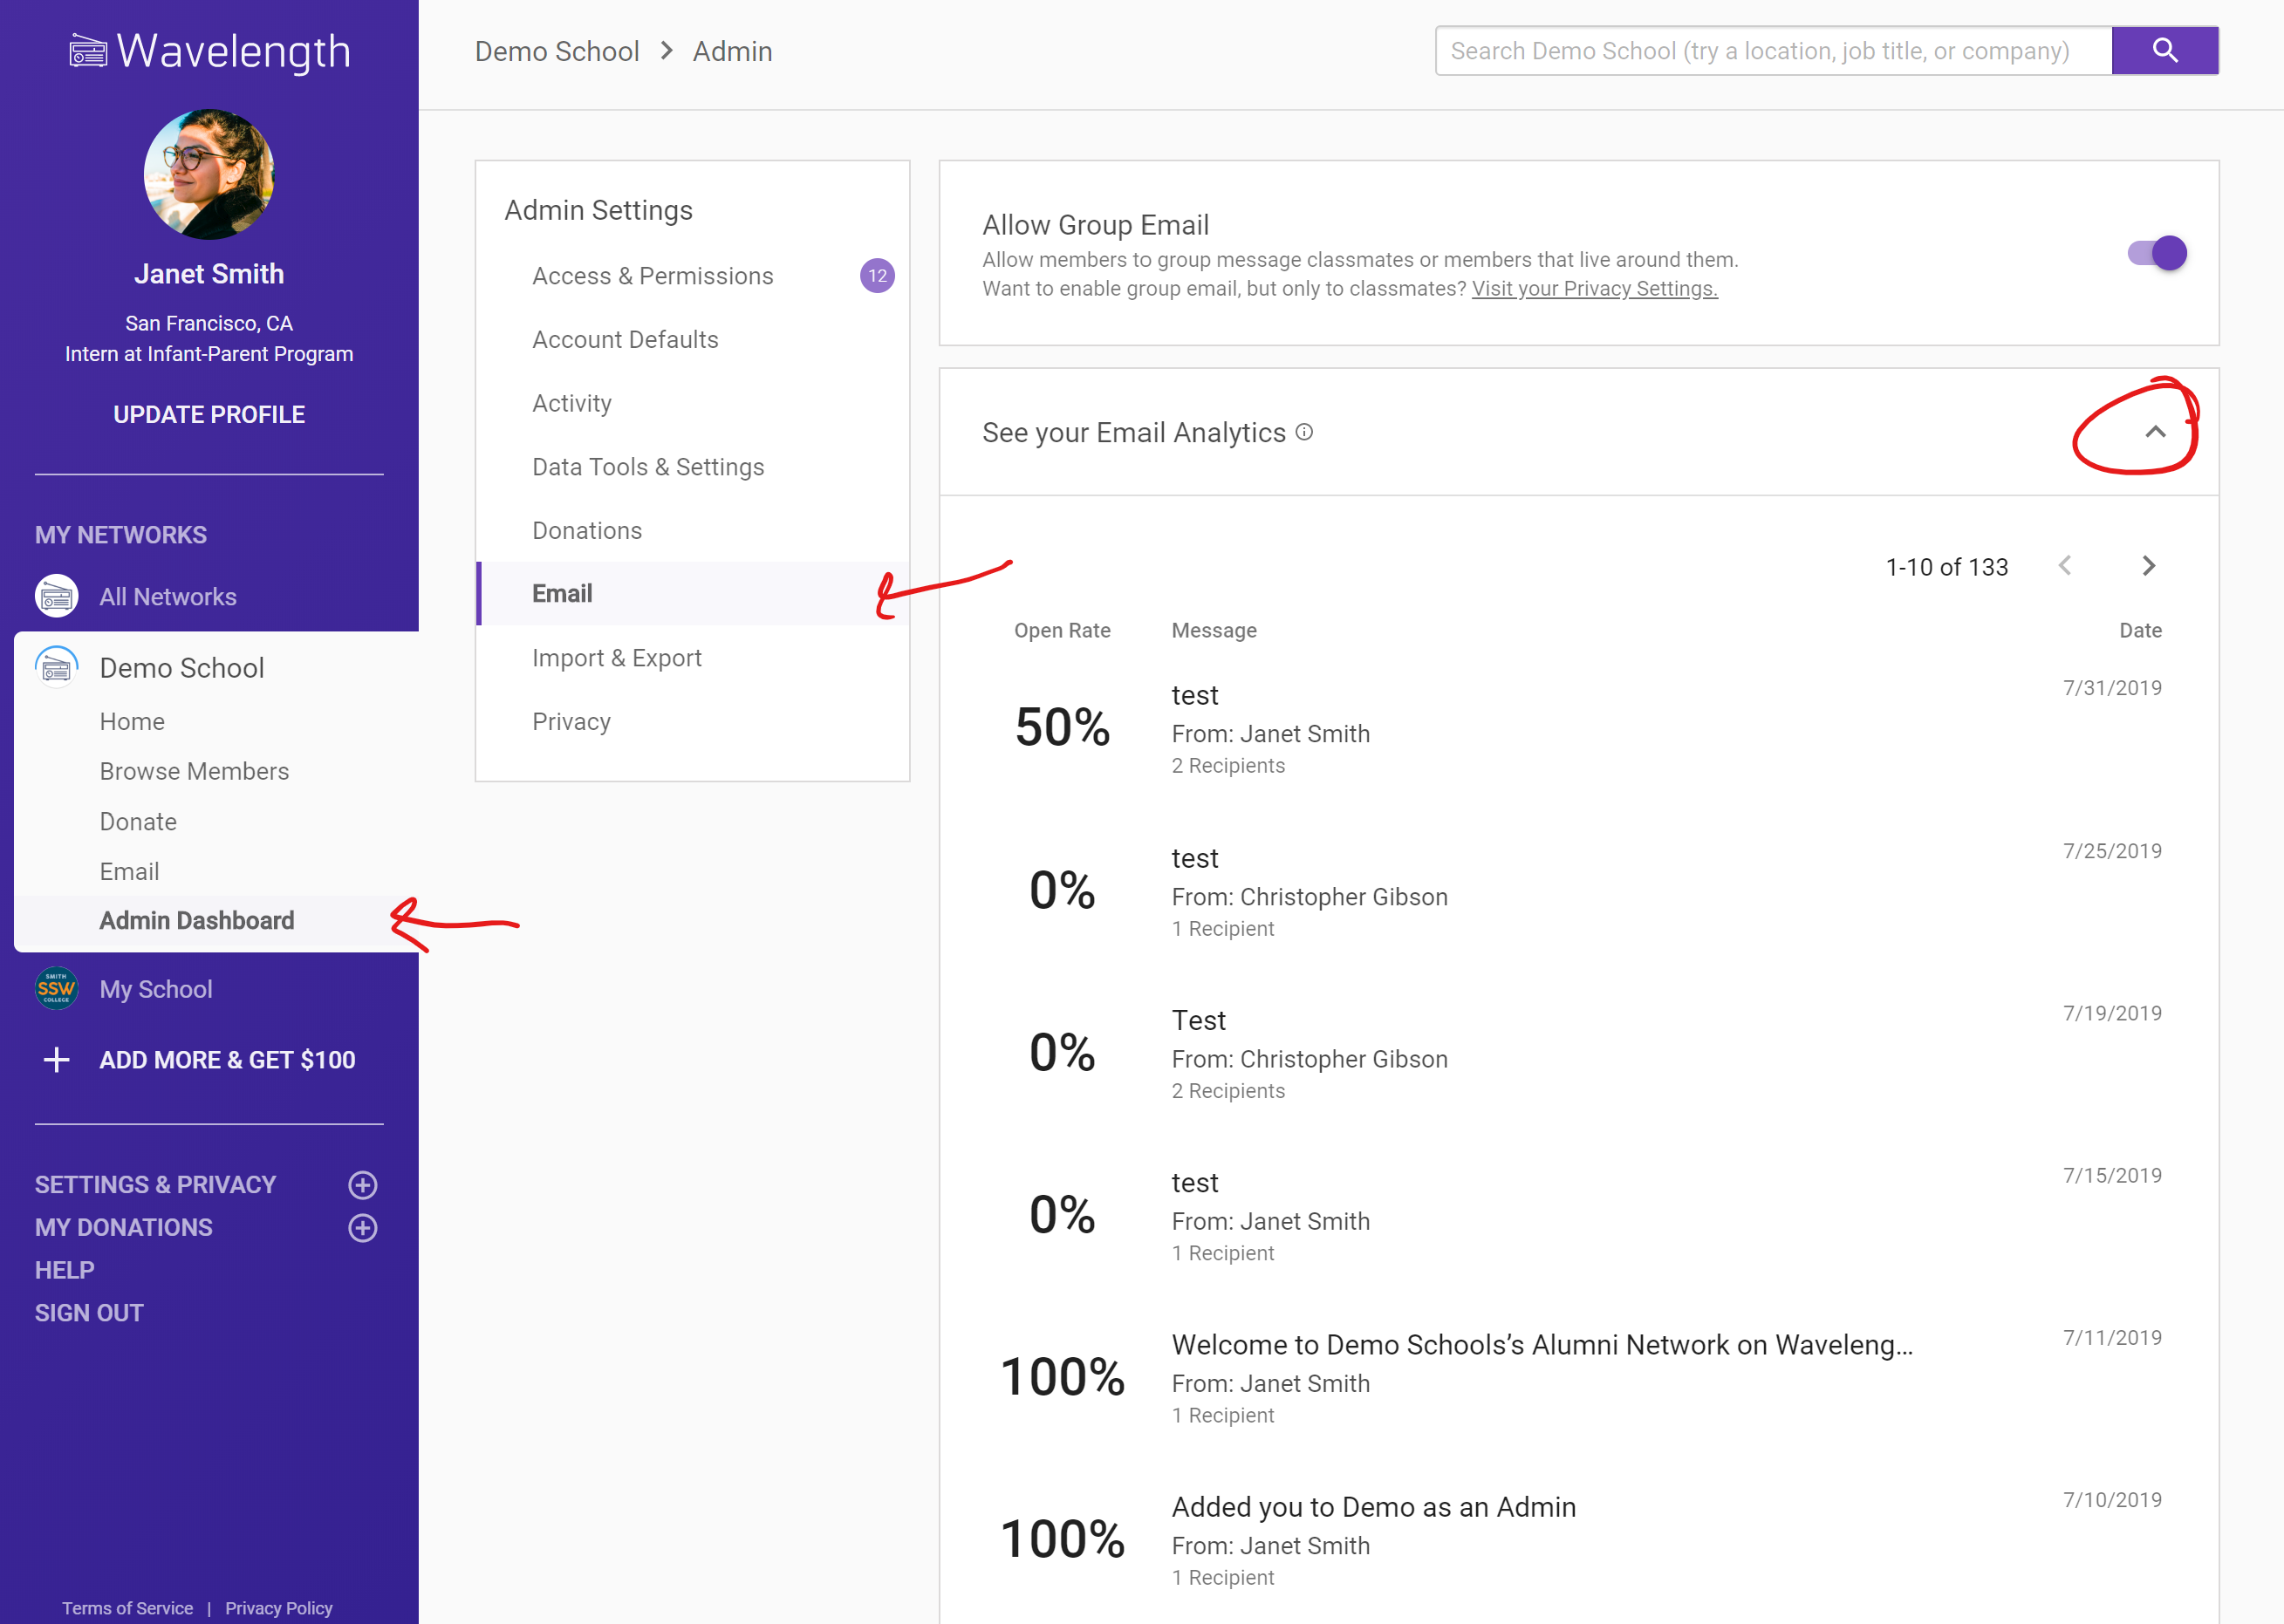The image size is (2284, 1624).
Task: Collapse the Email Analytics section chevron
Action: [2155, 432]
